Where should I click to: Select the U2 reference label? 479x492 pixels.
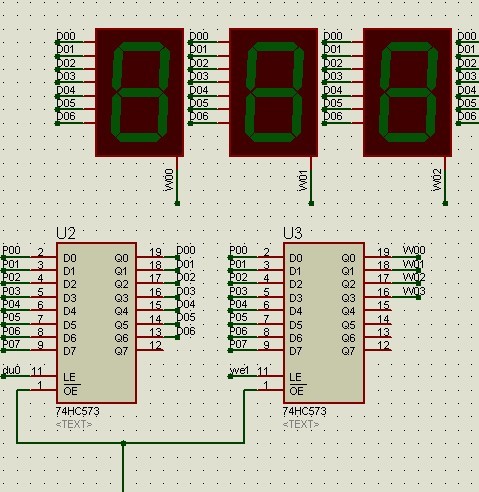(x=66, y=233)
